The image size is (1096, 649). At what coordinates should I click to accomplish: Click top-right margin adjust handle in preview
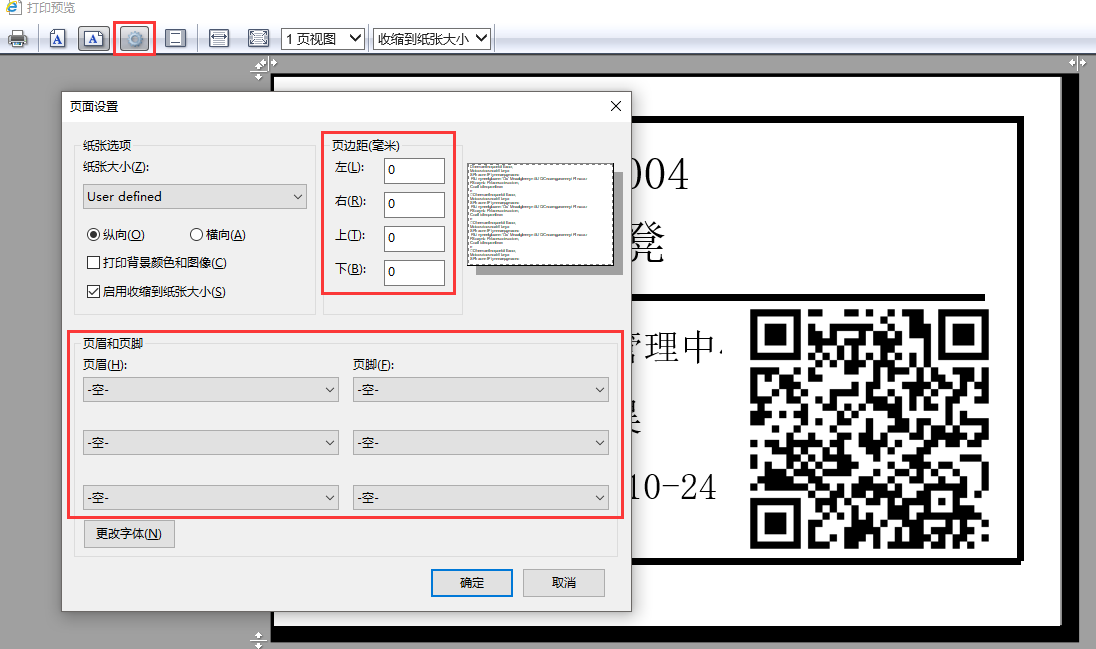pyautogui.click(x=1077, y=62)
